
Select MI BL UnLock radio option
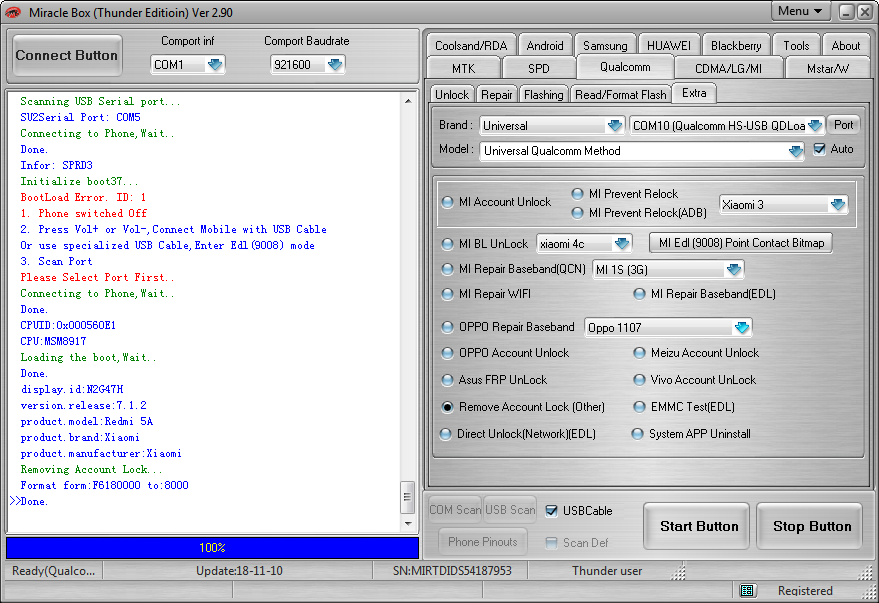[447, 244]
